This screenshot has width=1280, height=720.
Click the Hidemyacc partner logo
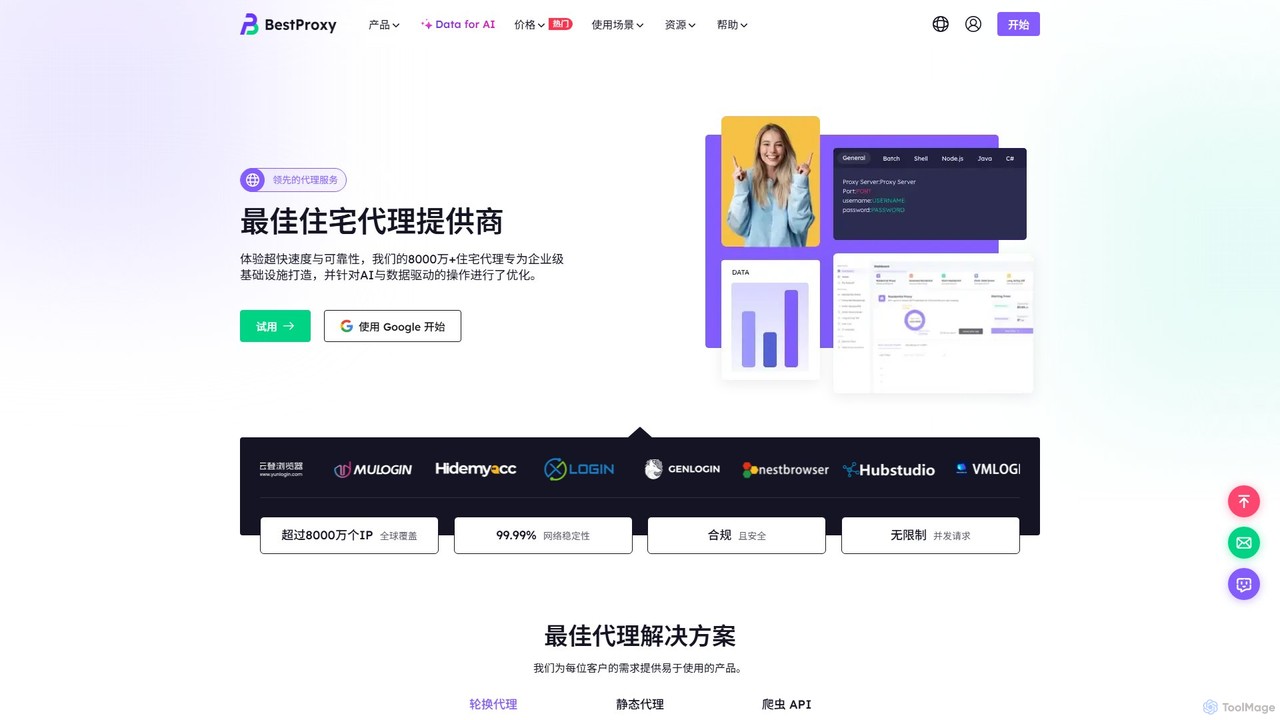(x=476, y=468)
